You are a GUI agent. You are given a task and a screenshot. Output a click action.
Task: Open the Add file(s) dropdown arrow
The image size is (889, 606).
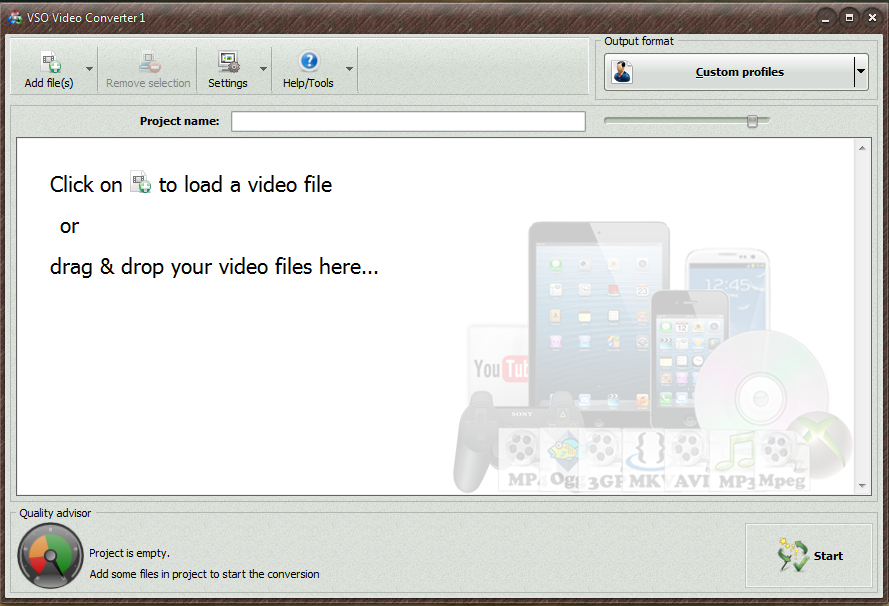click(90, 69)
